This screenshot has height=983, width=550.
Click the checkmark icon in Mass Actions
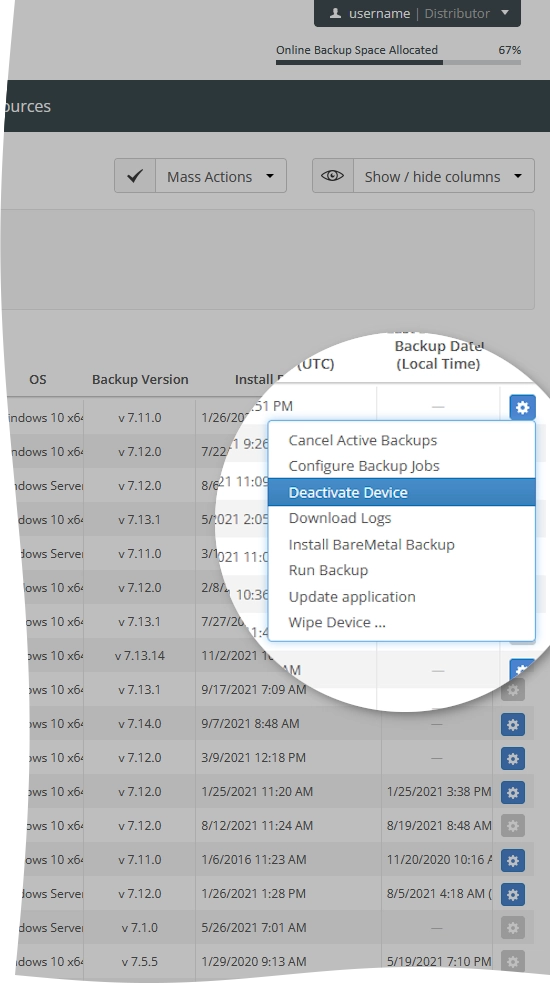pos(135,176)
